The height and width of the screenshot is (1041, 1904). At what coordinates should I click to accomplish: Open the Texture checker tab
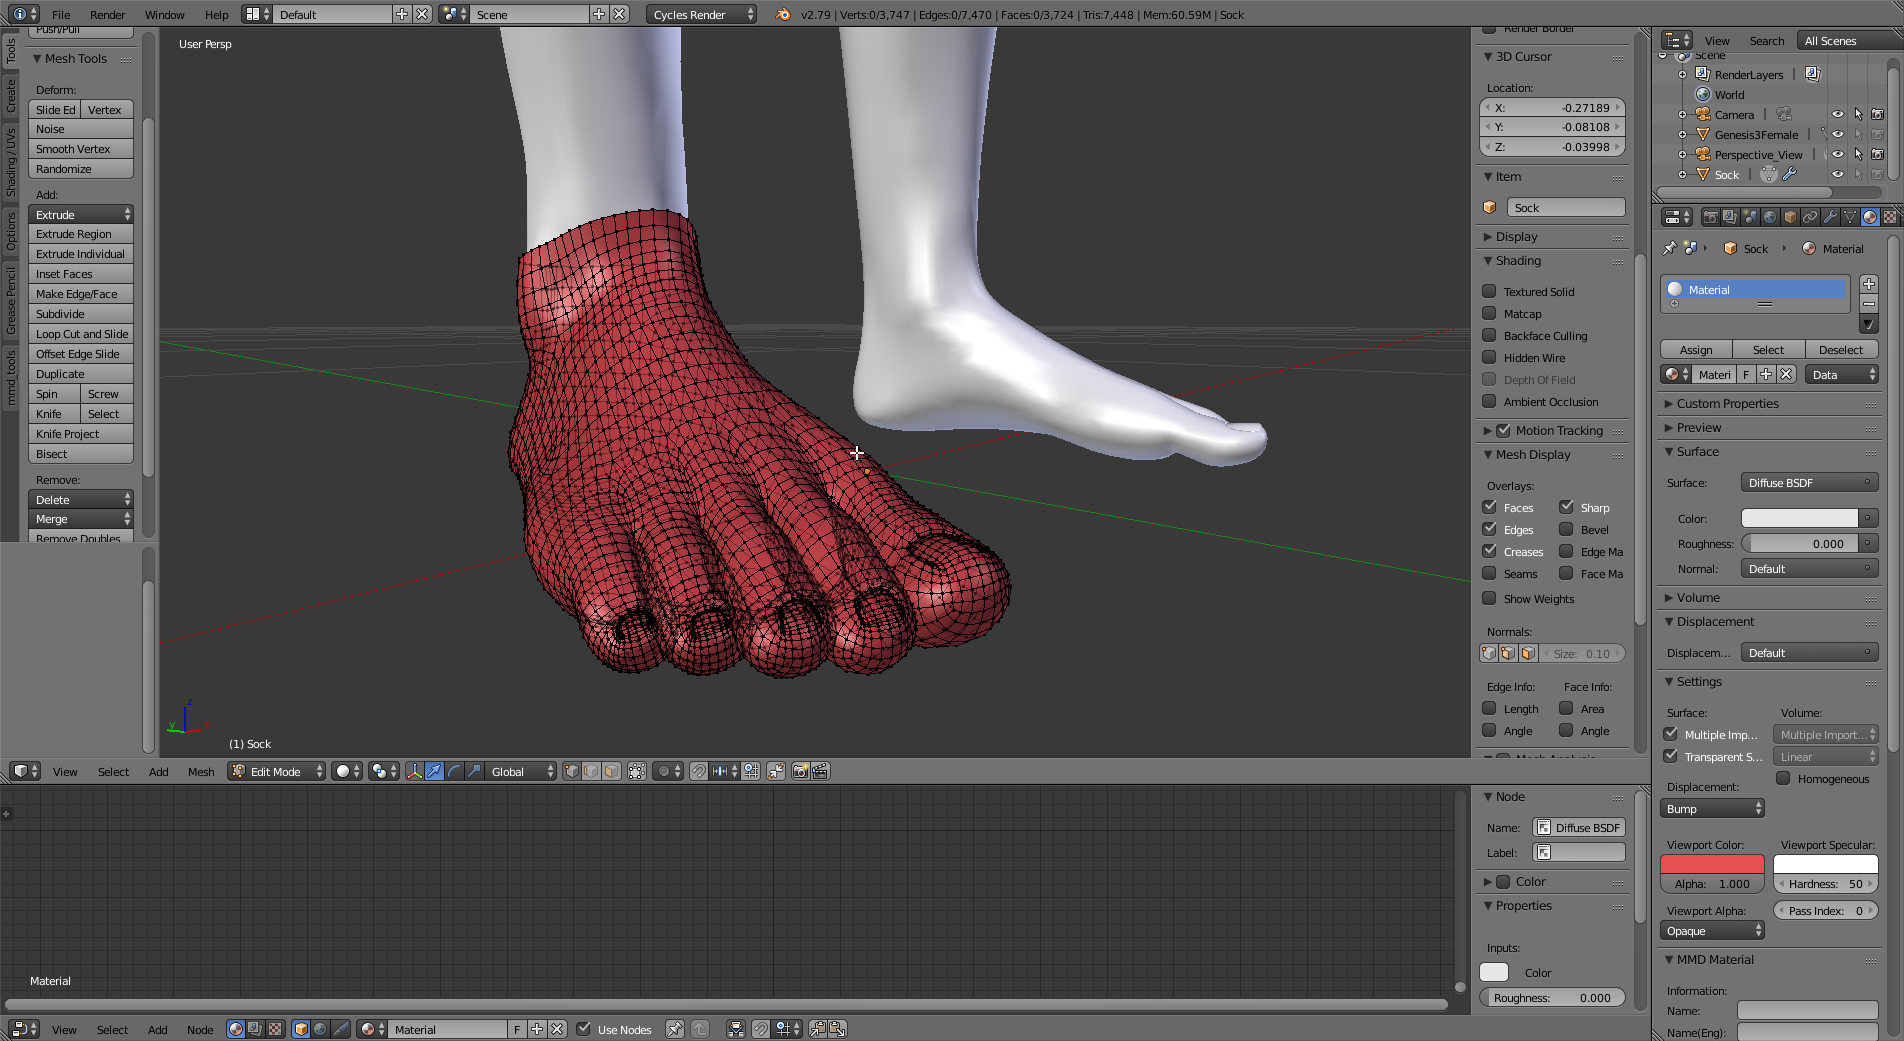coord(1890,217)
